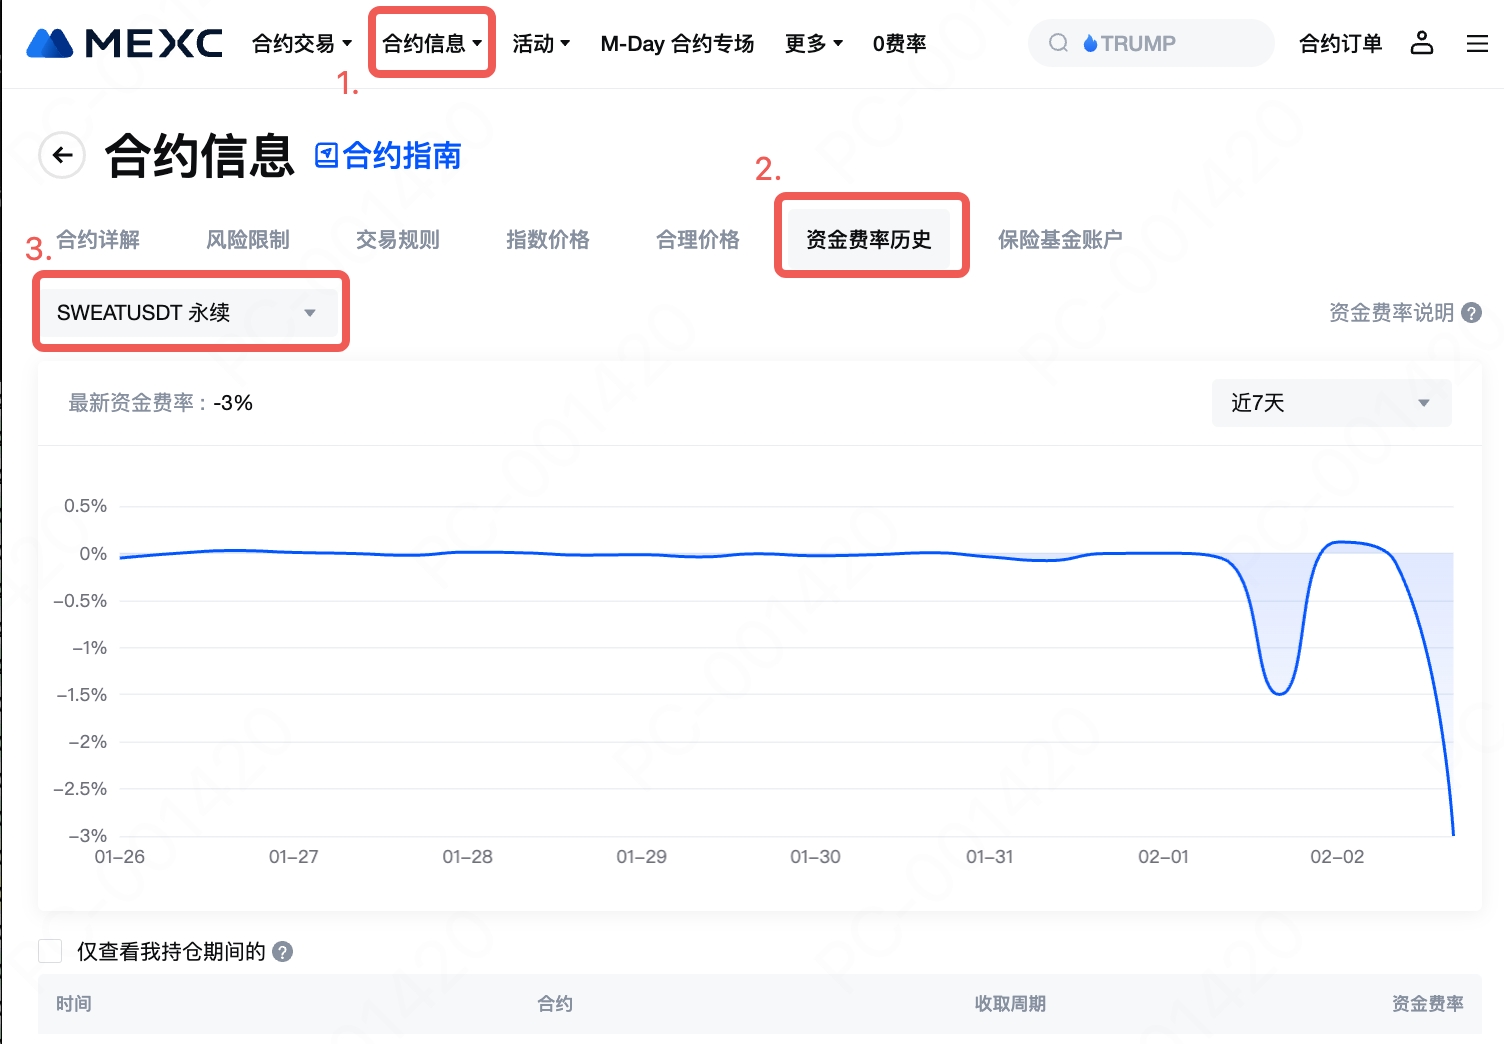Expand the 合约交易 menu
This screenshot has height=1044, width=1504.
(x=301, y=44)
